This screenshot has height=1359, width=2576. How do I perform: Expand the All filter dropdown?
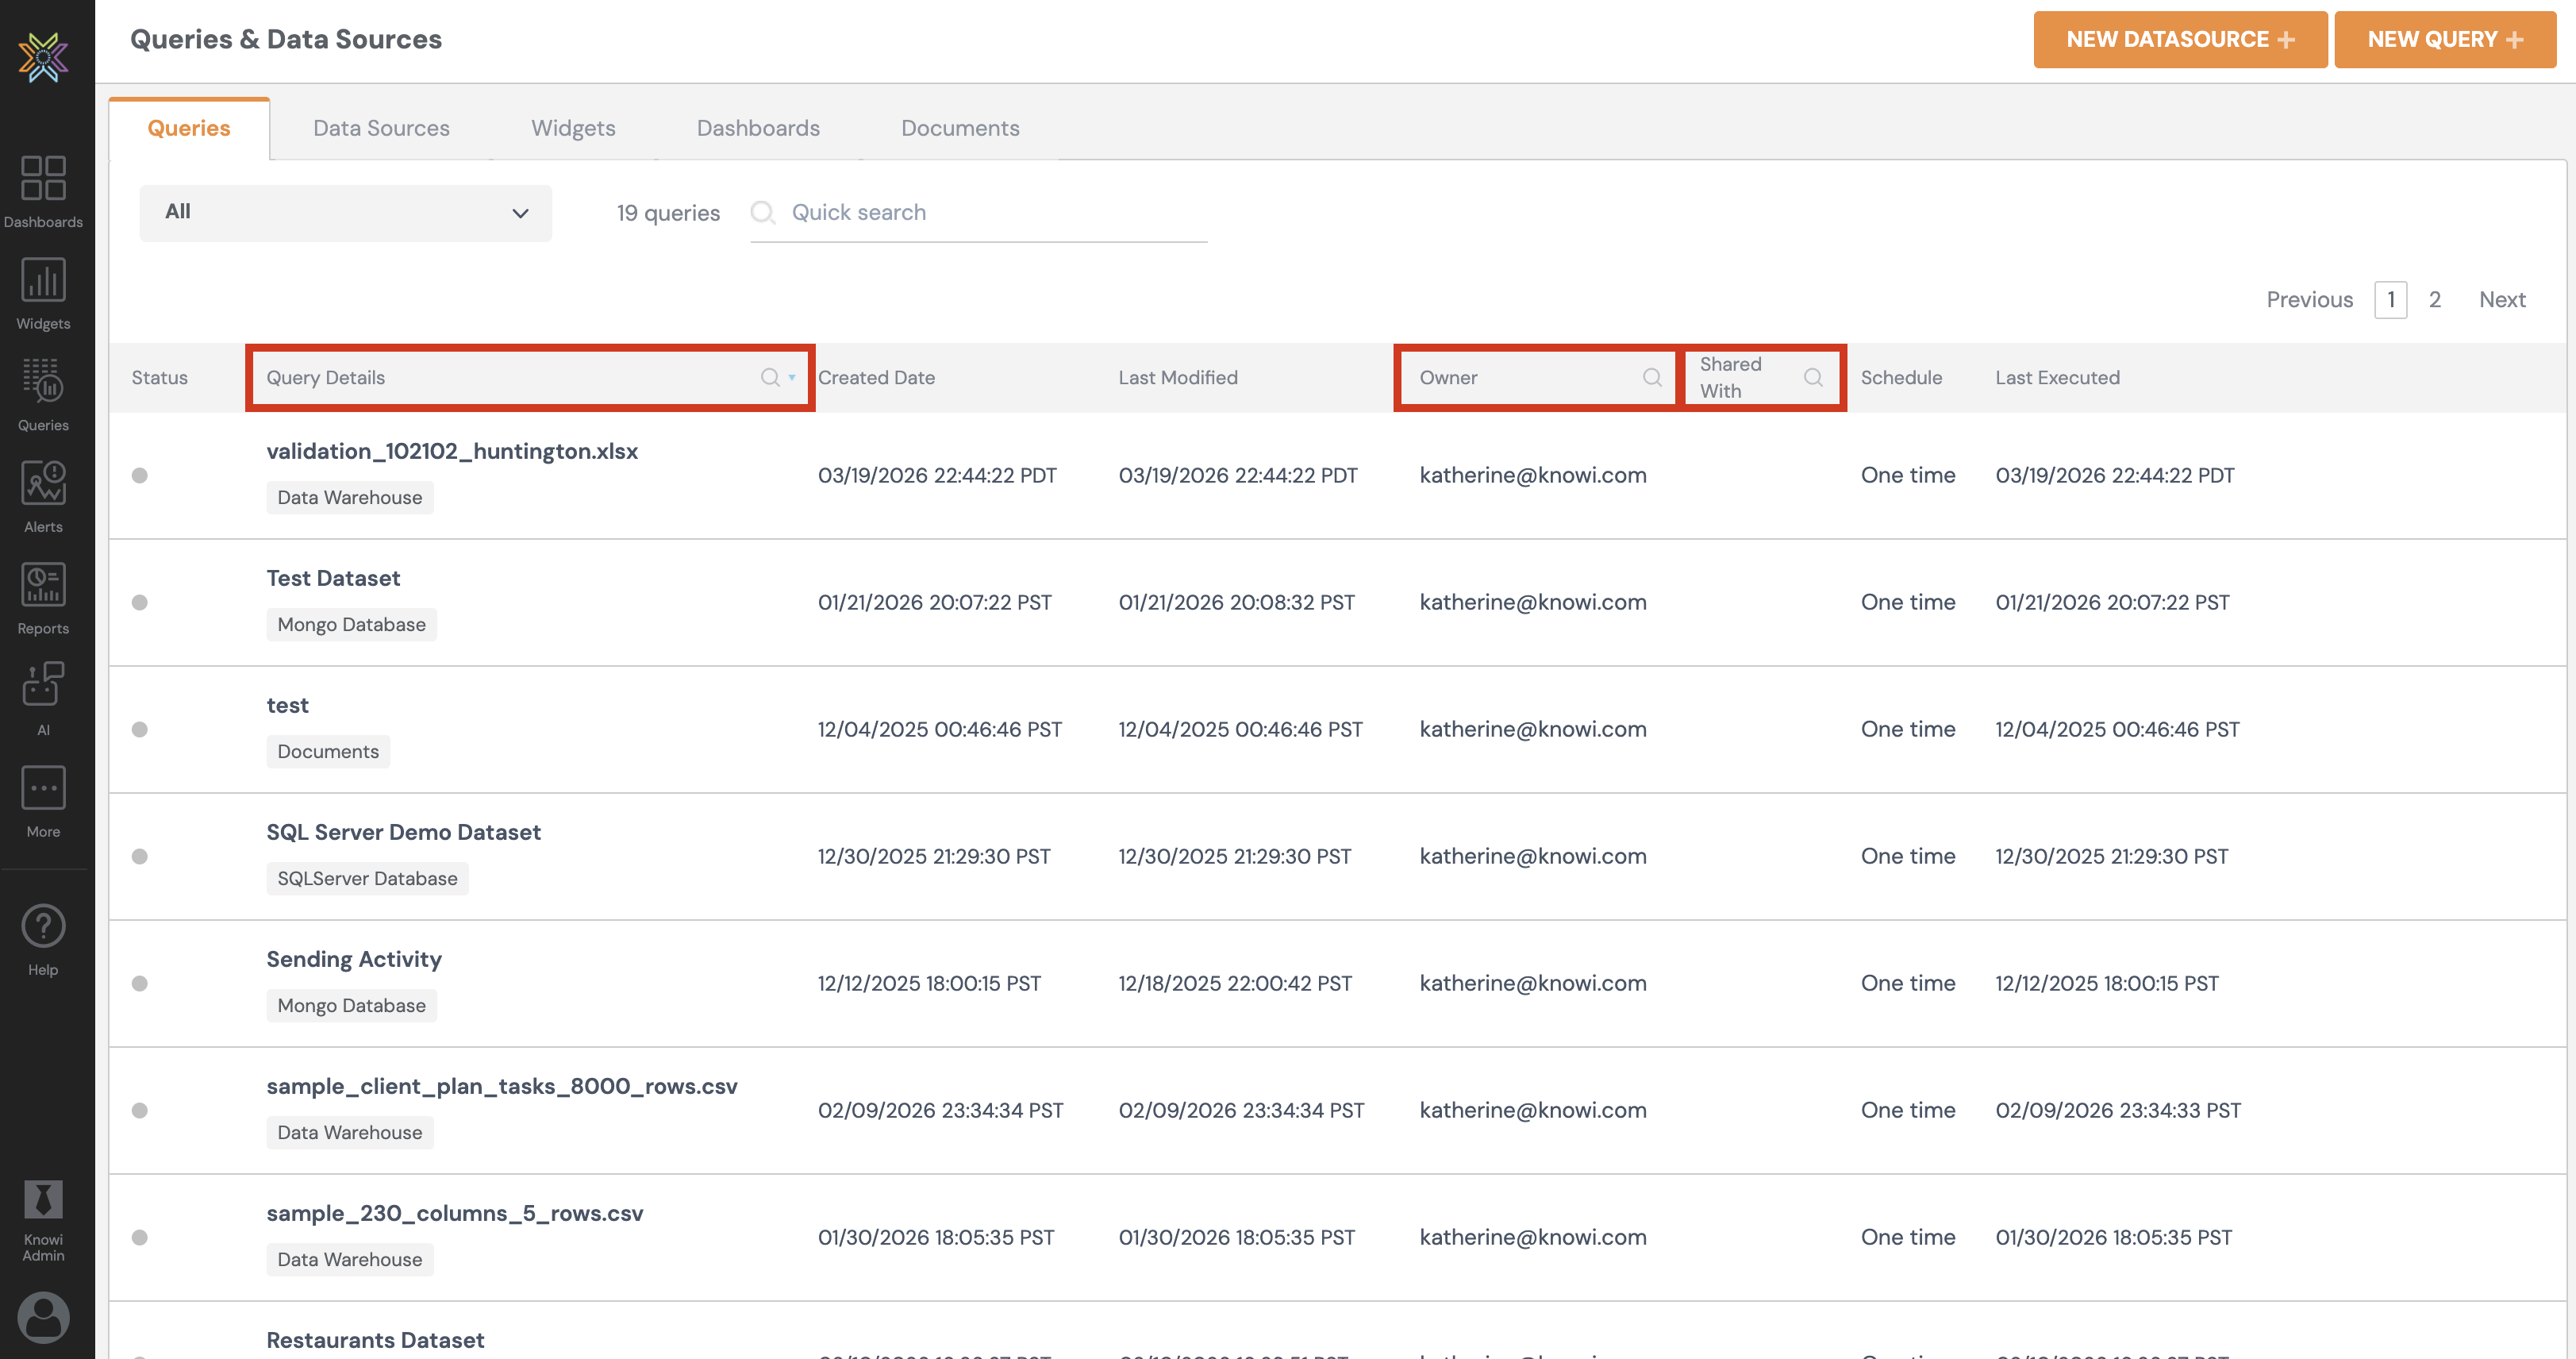345,212
